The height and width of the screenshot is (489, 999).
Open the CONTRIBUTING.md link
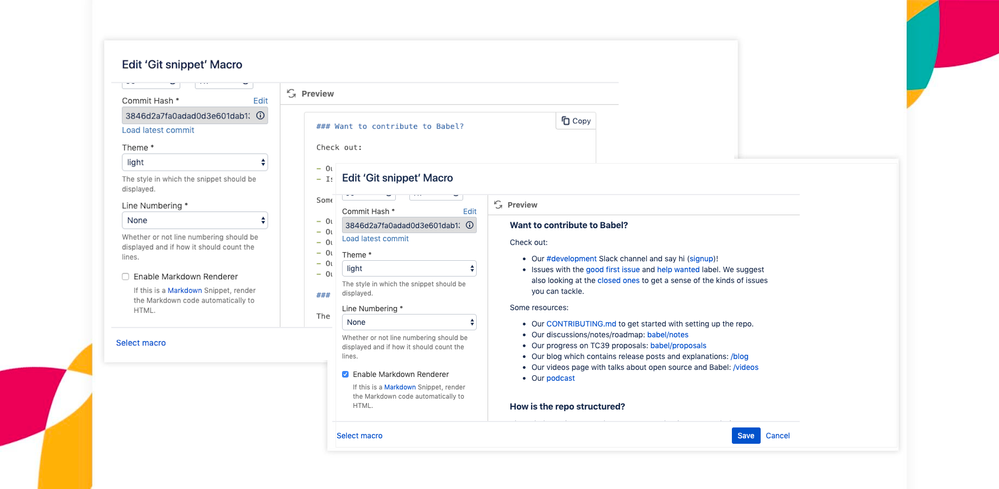(582, 323)
